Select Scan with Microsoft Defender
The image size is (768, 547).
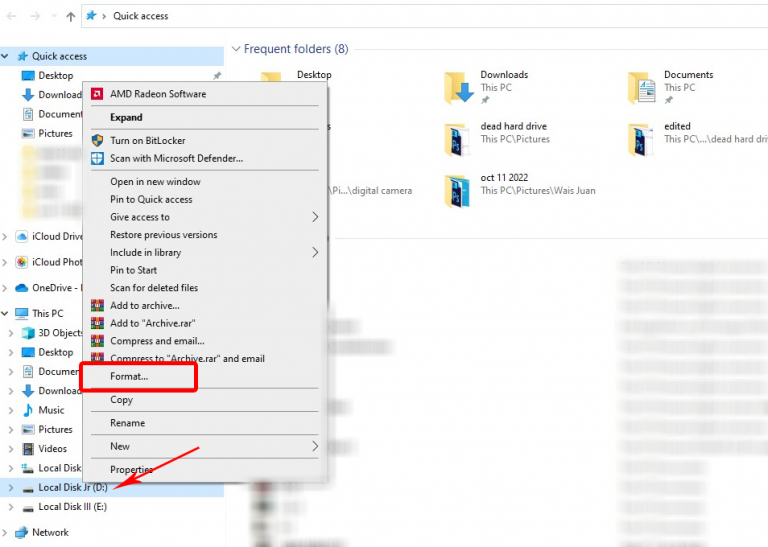click(x=205, y=158)
